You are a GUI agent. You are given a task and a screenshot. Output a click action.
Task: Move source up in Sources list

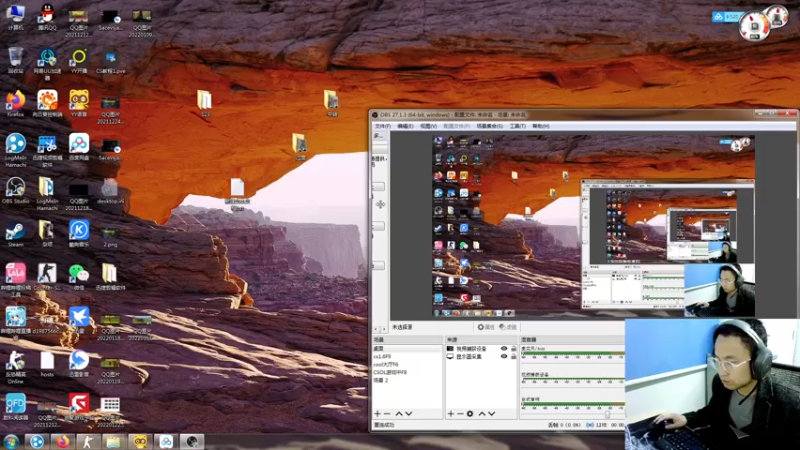tap(482, 414)
